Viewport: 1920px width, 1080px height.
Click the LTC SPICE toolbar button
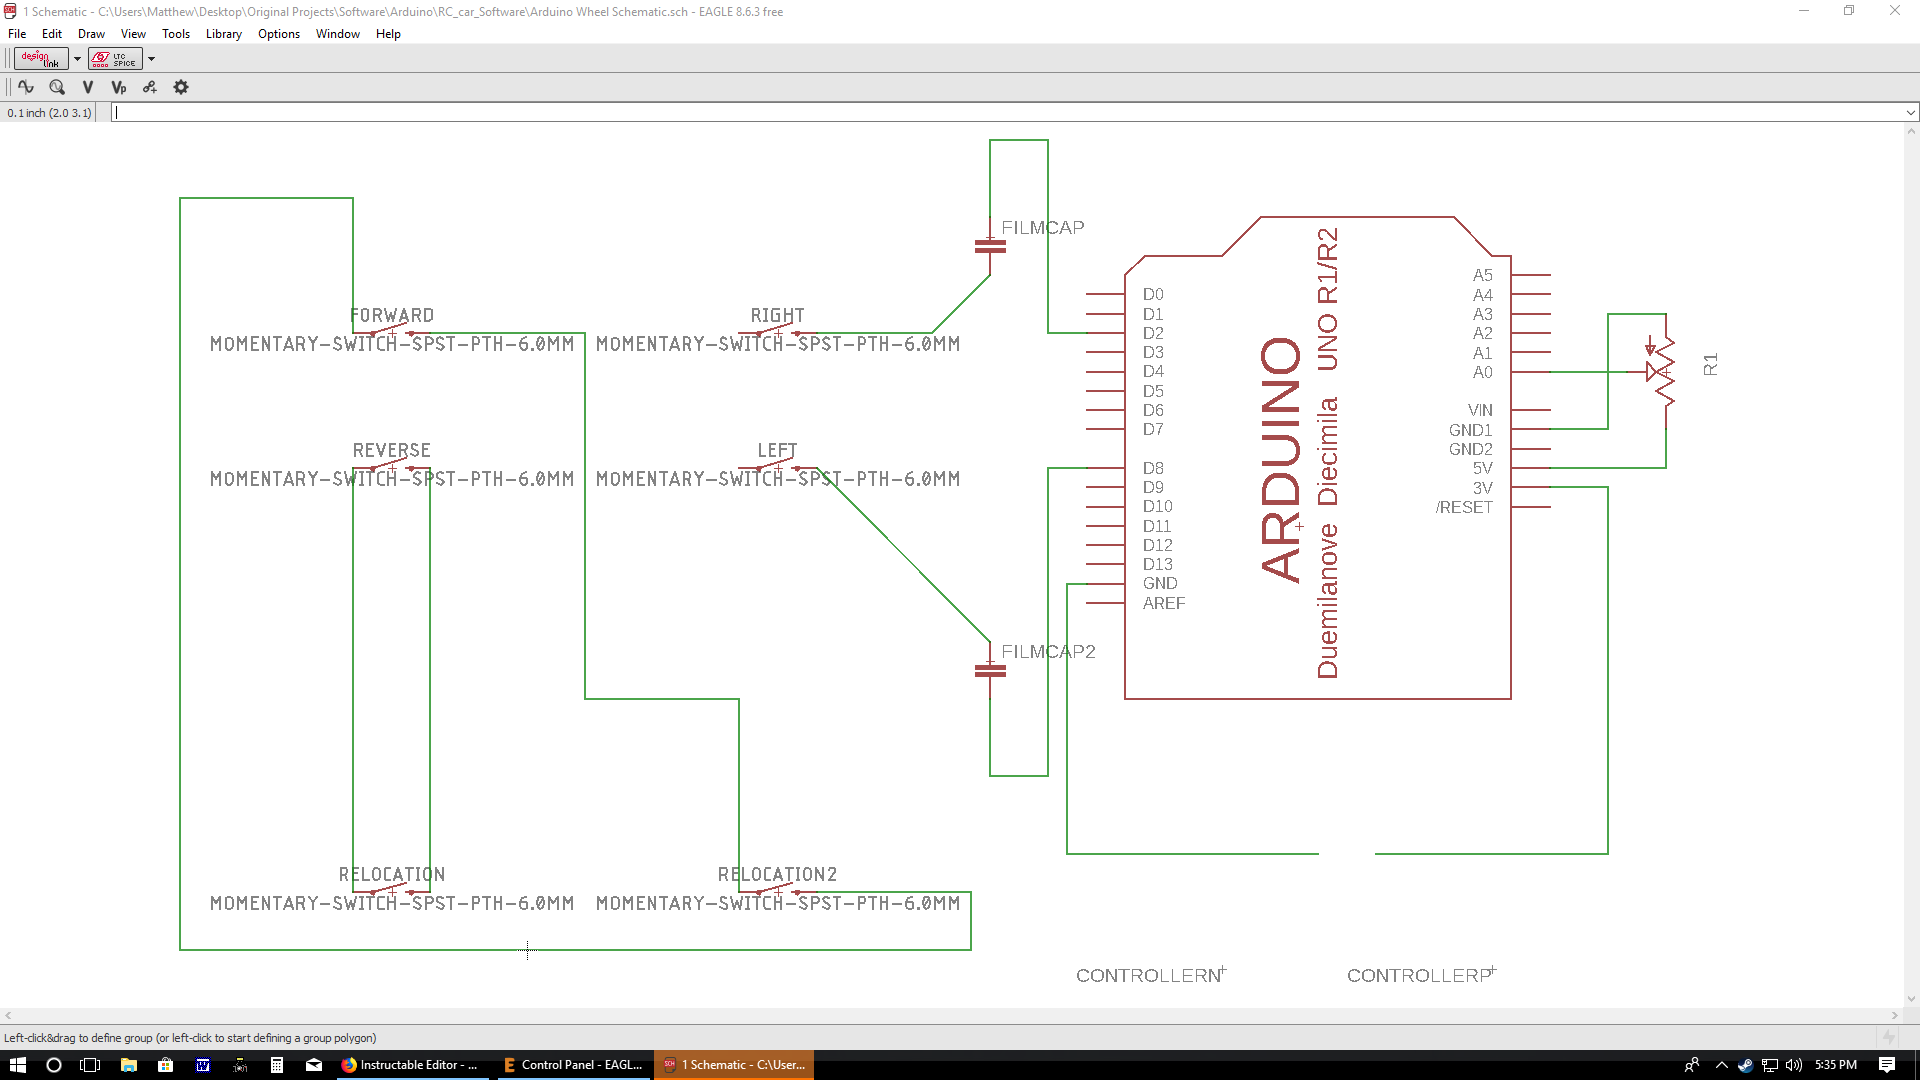click(x=115, y=58)
